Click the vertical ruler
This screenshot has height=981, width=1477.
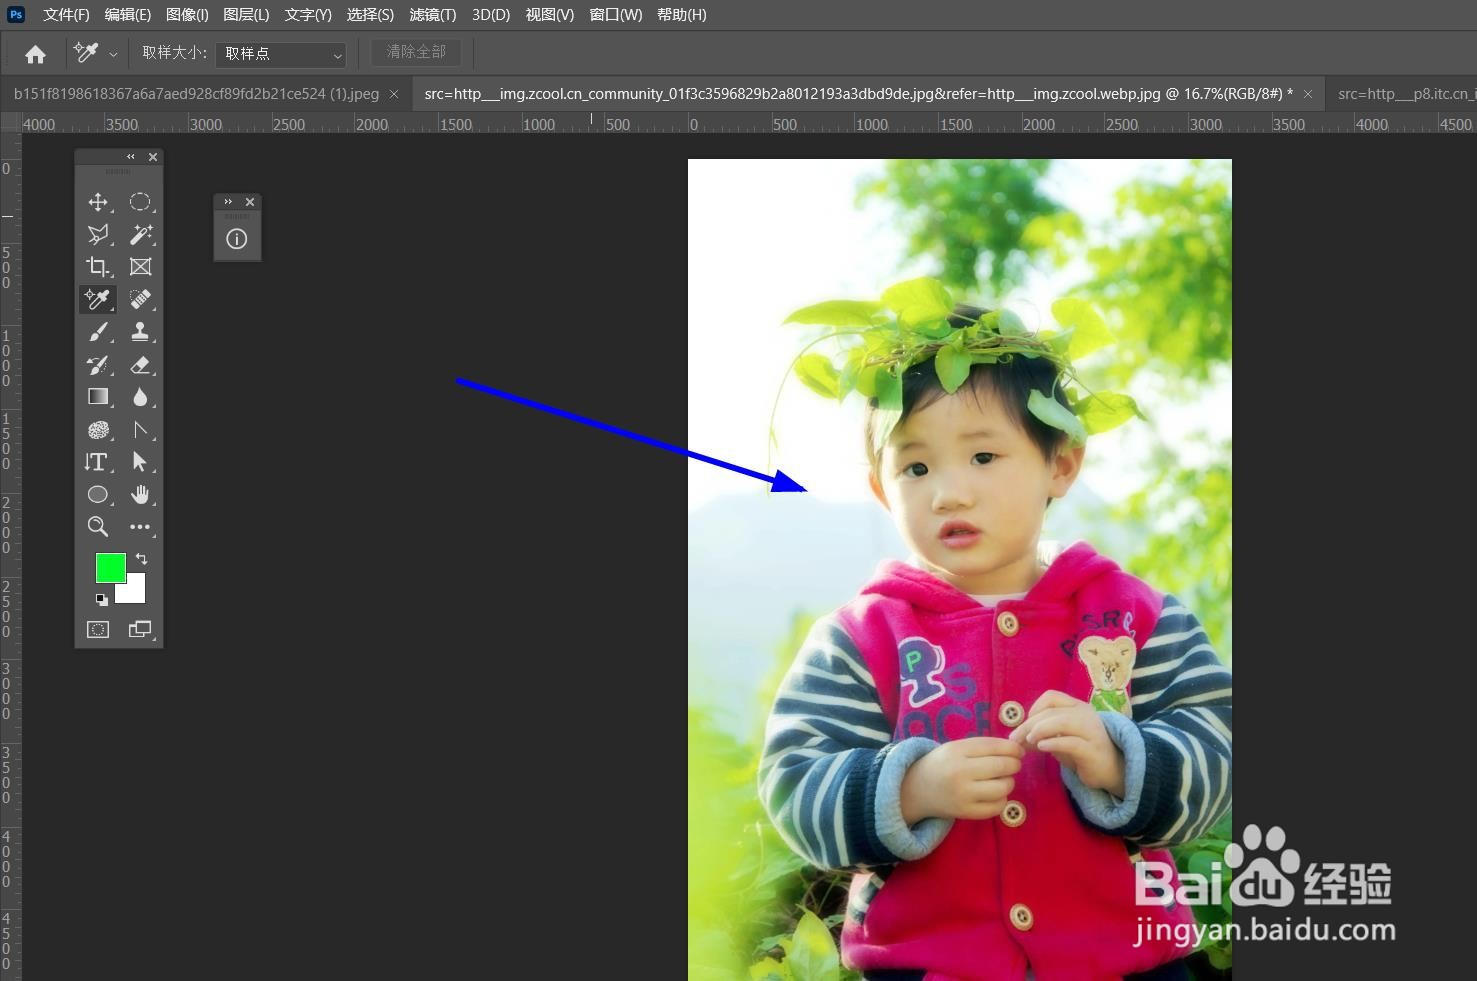pyautogui.click(x=10, y=558)
